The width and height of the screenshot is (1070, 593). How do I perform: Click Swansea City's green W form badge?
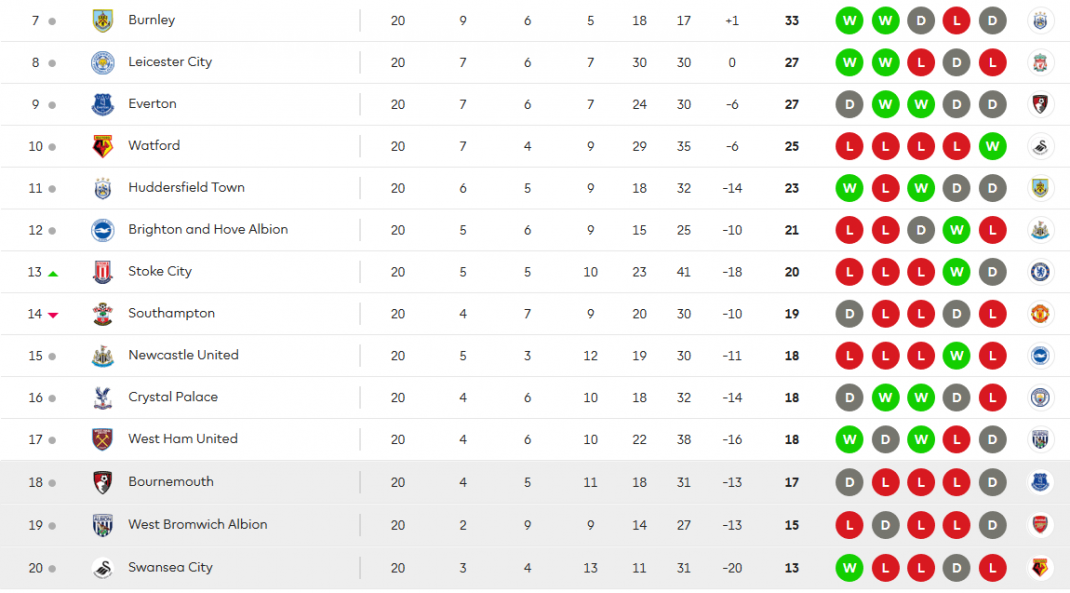pos(850,568)
